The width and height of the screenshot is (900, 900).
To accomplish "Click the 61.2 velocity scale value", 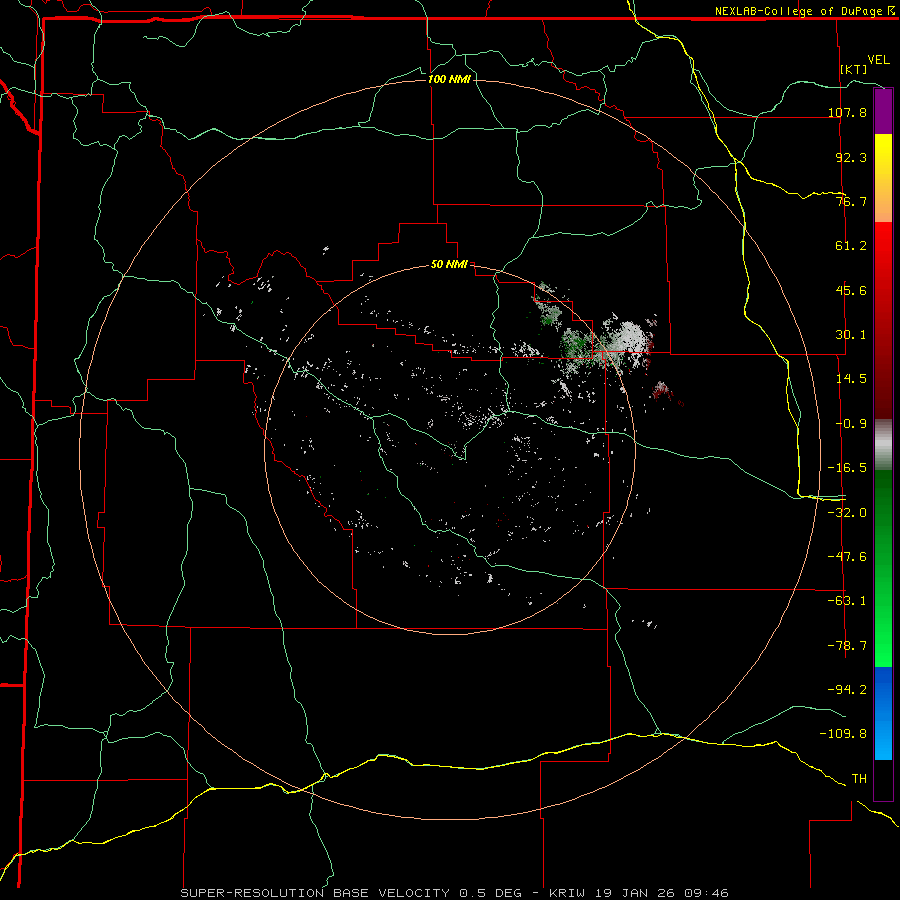I will click(851, 246).
